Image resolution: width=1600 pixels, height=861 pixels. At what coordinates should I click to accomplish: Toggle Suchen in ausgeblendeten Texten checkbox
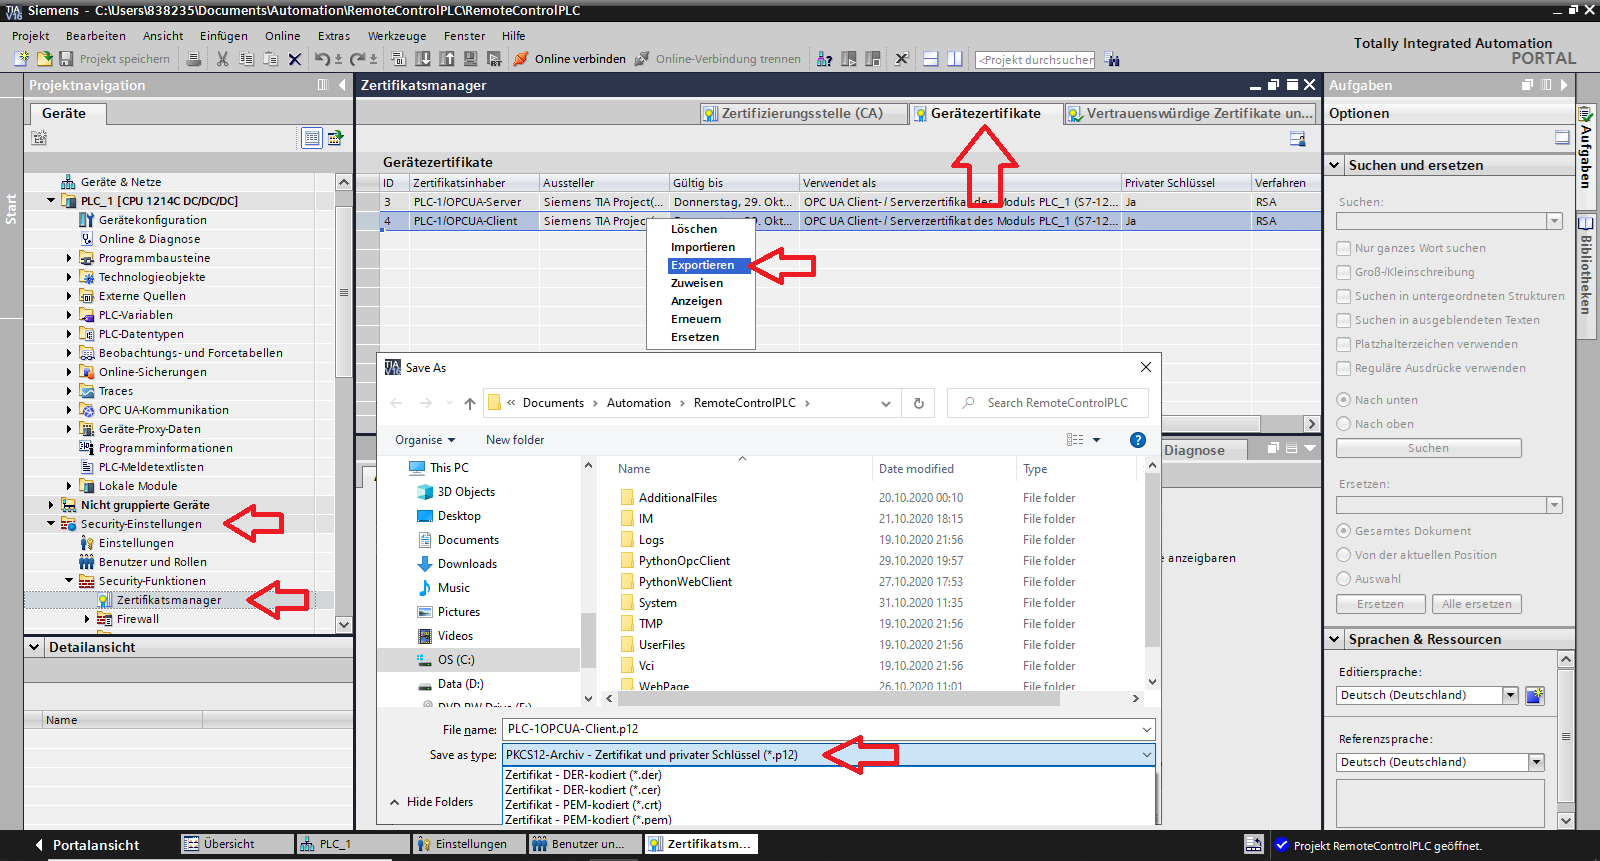tap(1344, 320)
